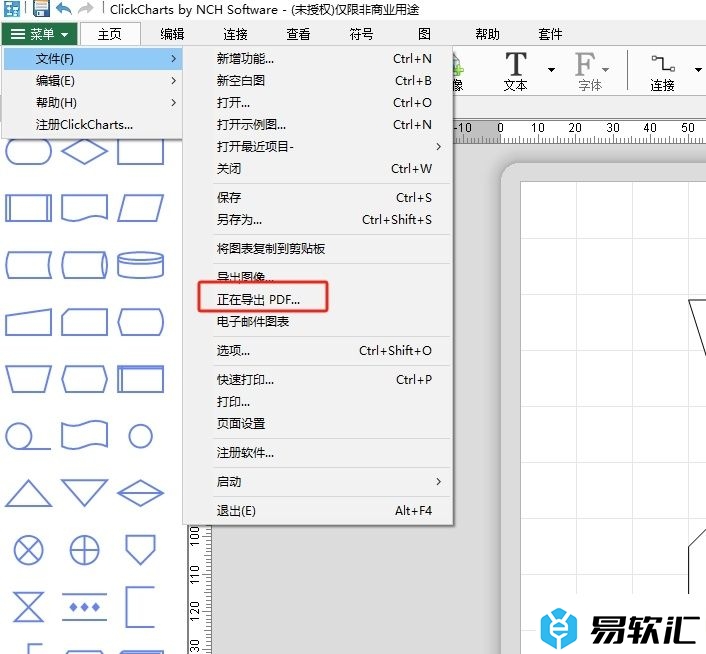Pick the rounded terminator shape
This screenshot has height=654, width=706.
coord(28,152)
